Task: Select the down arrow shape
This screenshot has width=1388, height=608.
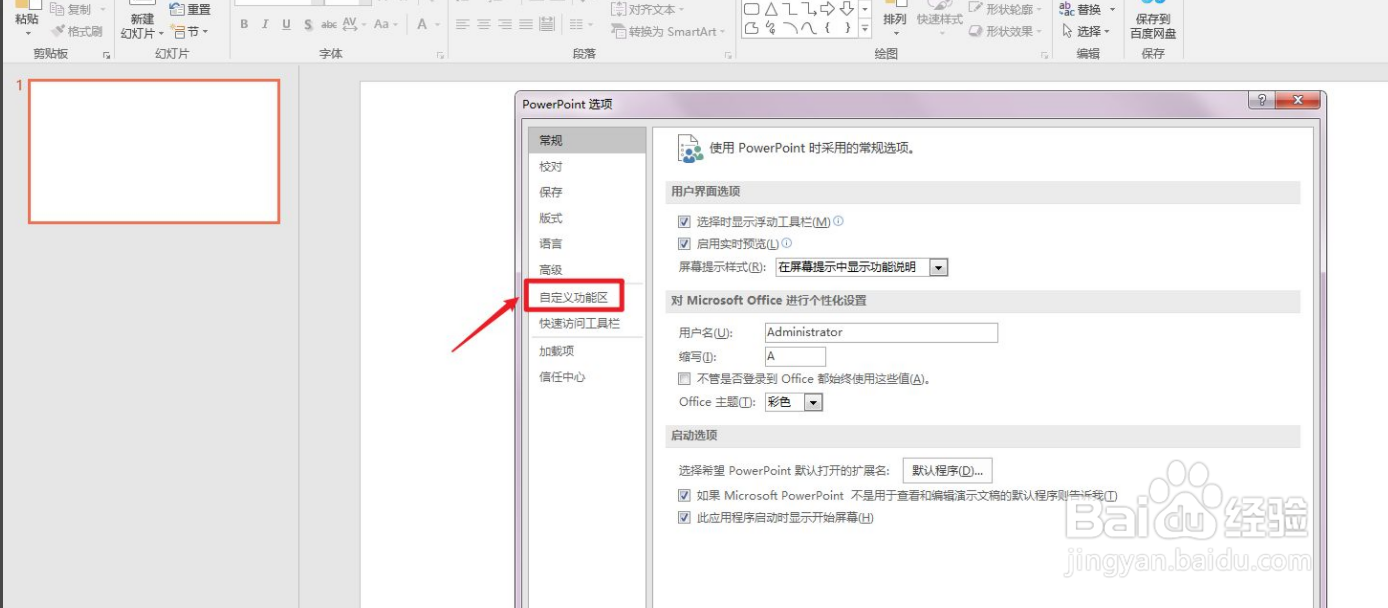Action: tap(846, 9)
